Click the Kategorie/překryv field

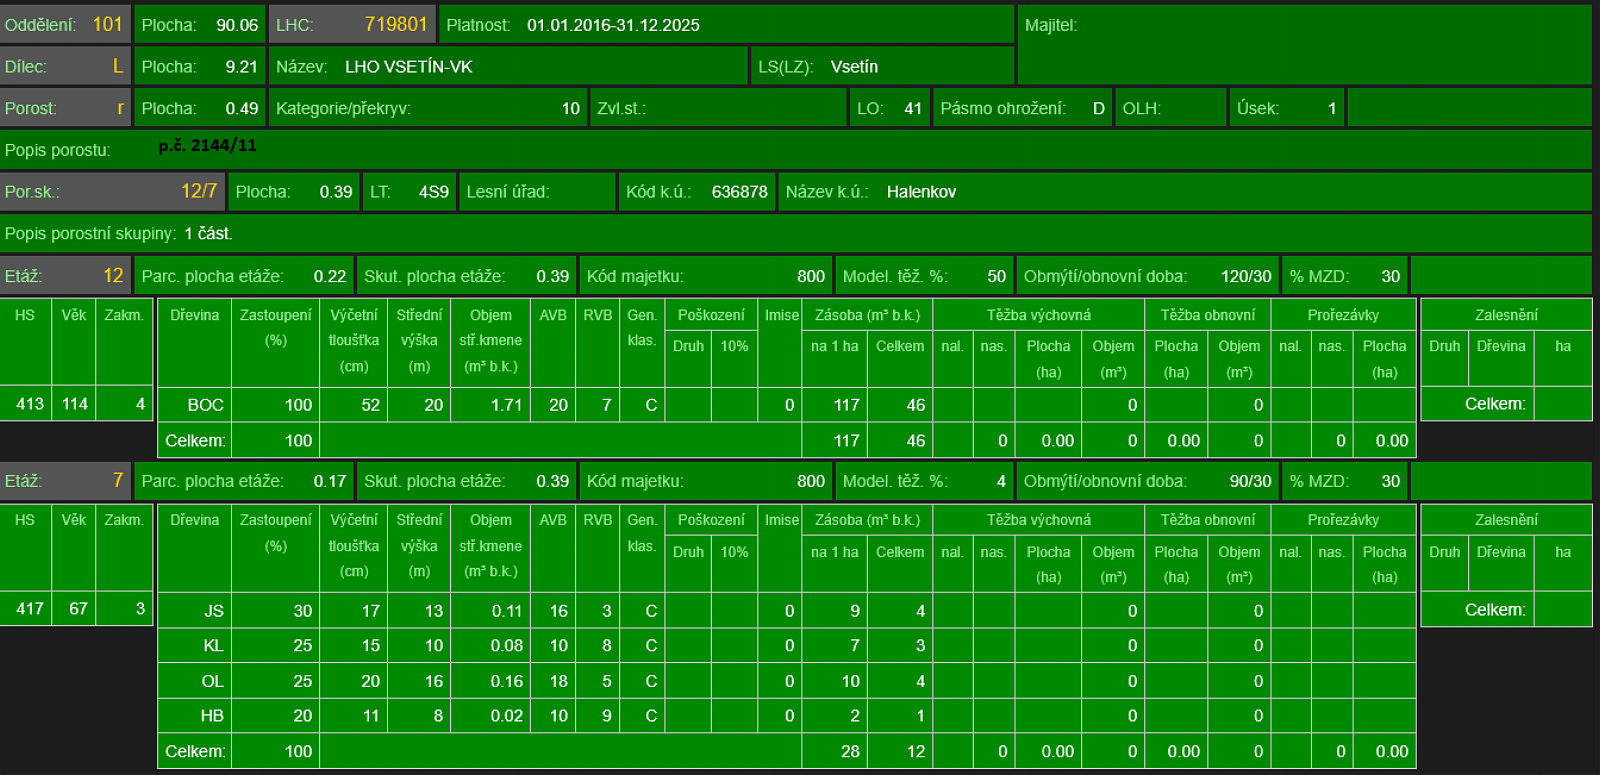429,108
